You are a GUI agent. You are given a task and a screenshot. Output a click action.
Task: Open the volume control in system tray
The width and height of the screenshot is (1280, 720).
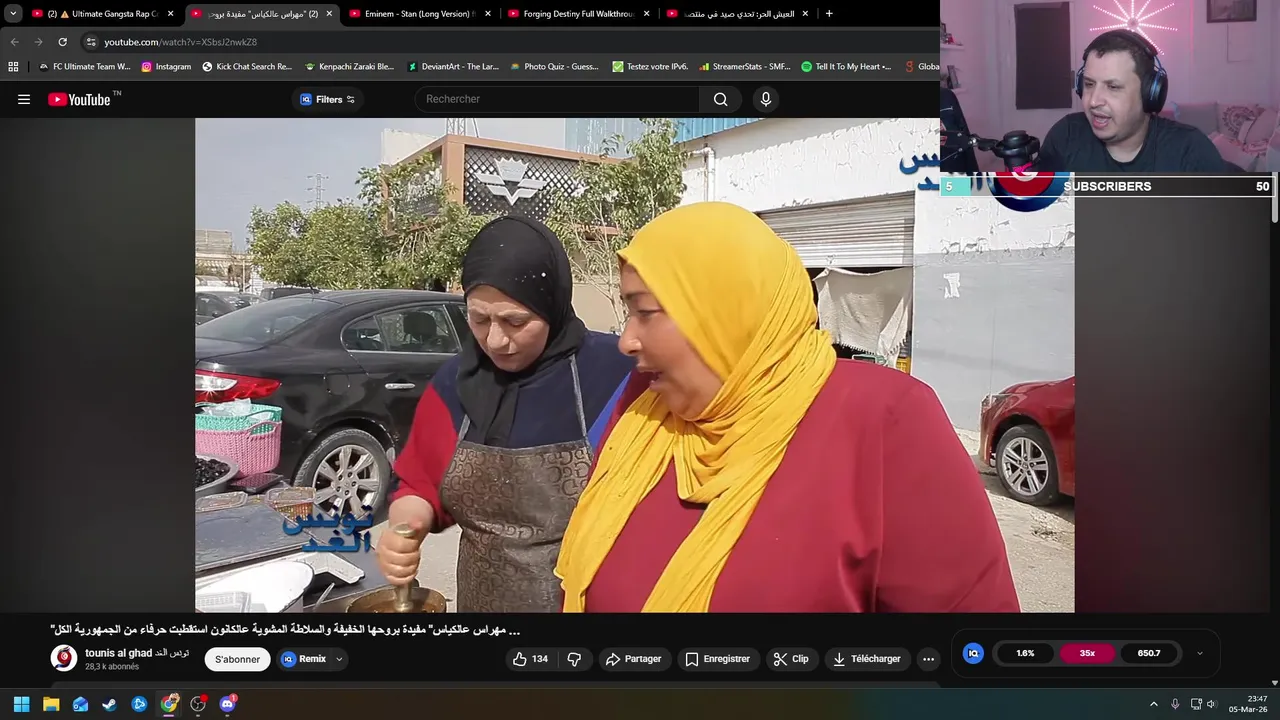(1211, 704)
